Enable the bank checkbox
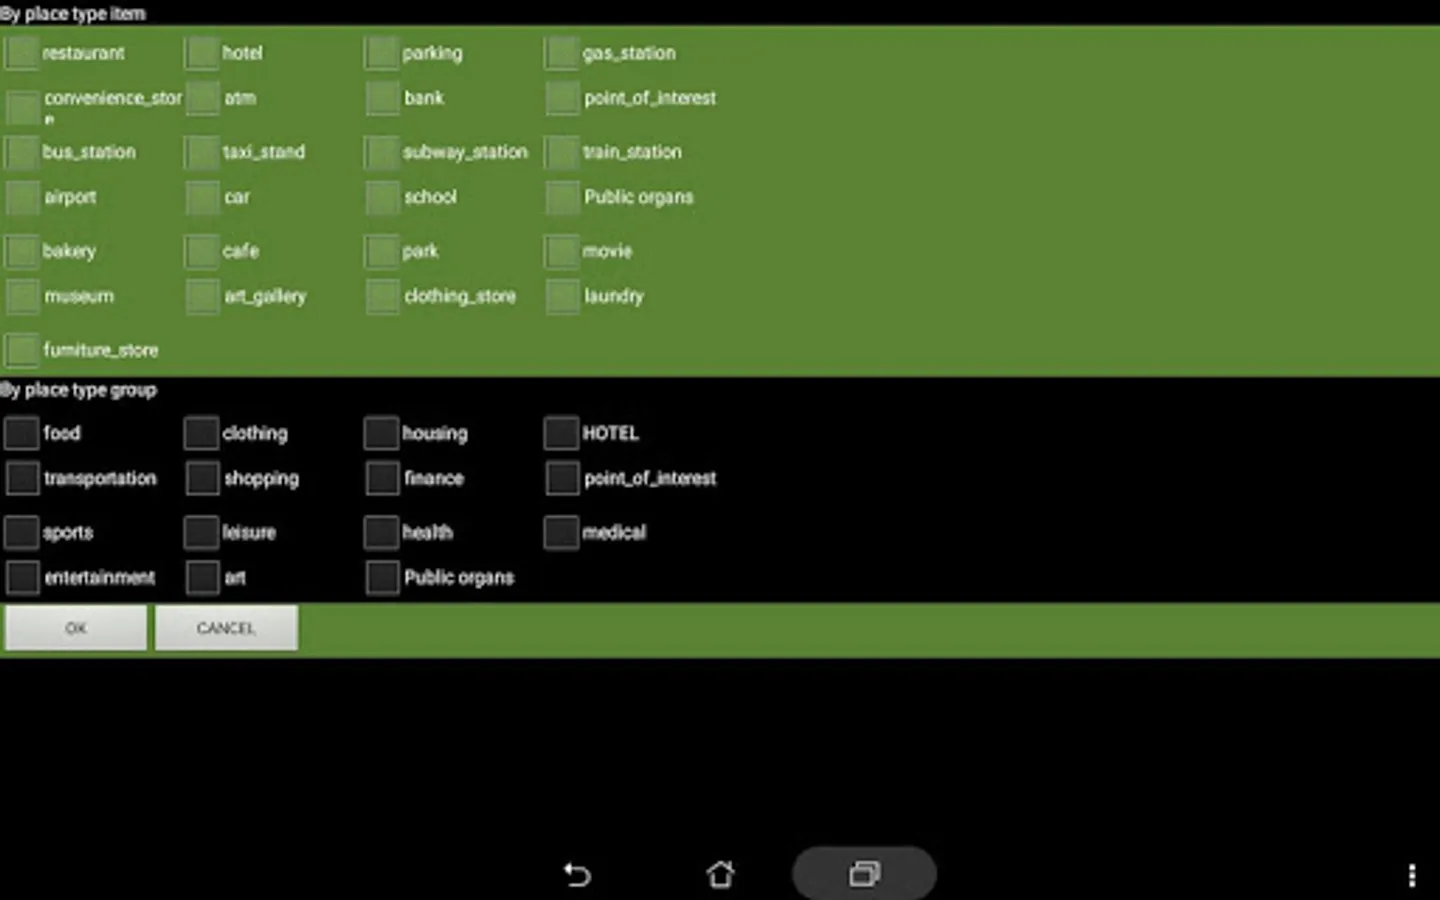This screenshot has height=900, width=1440. point(382,98)
